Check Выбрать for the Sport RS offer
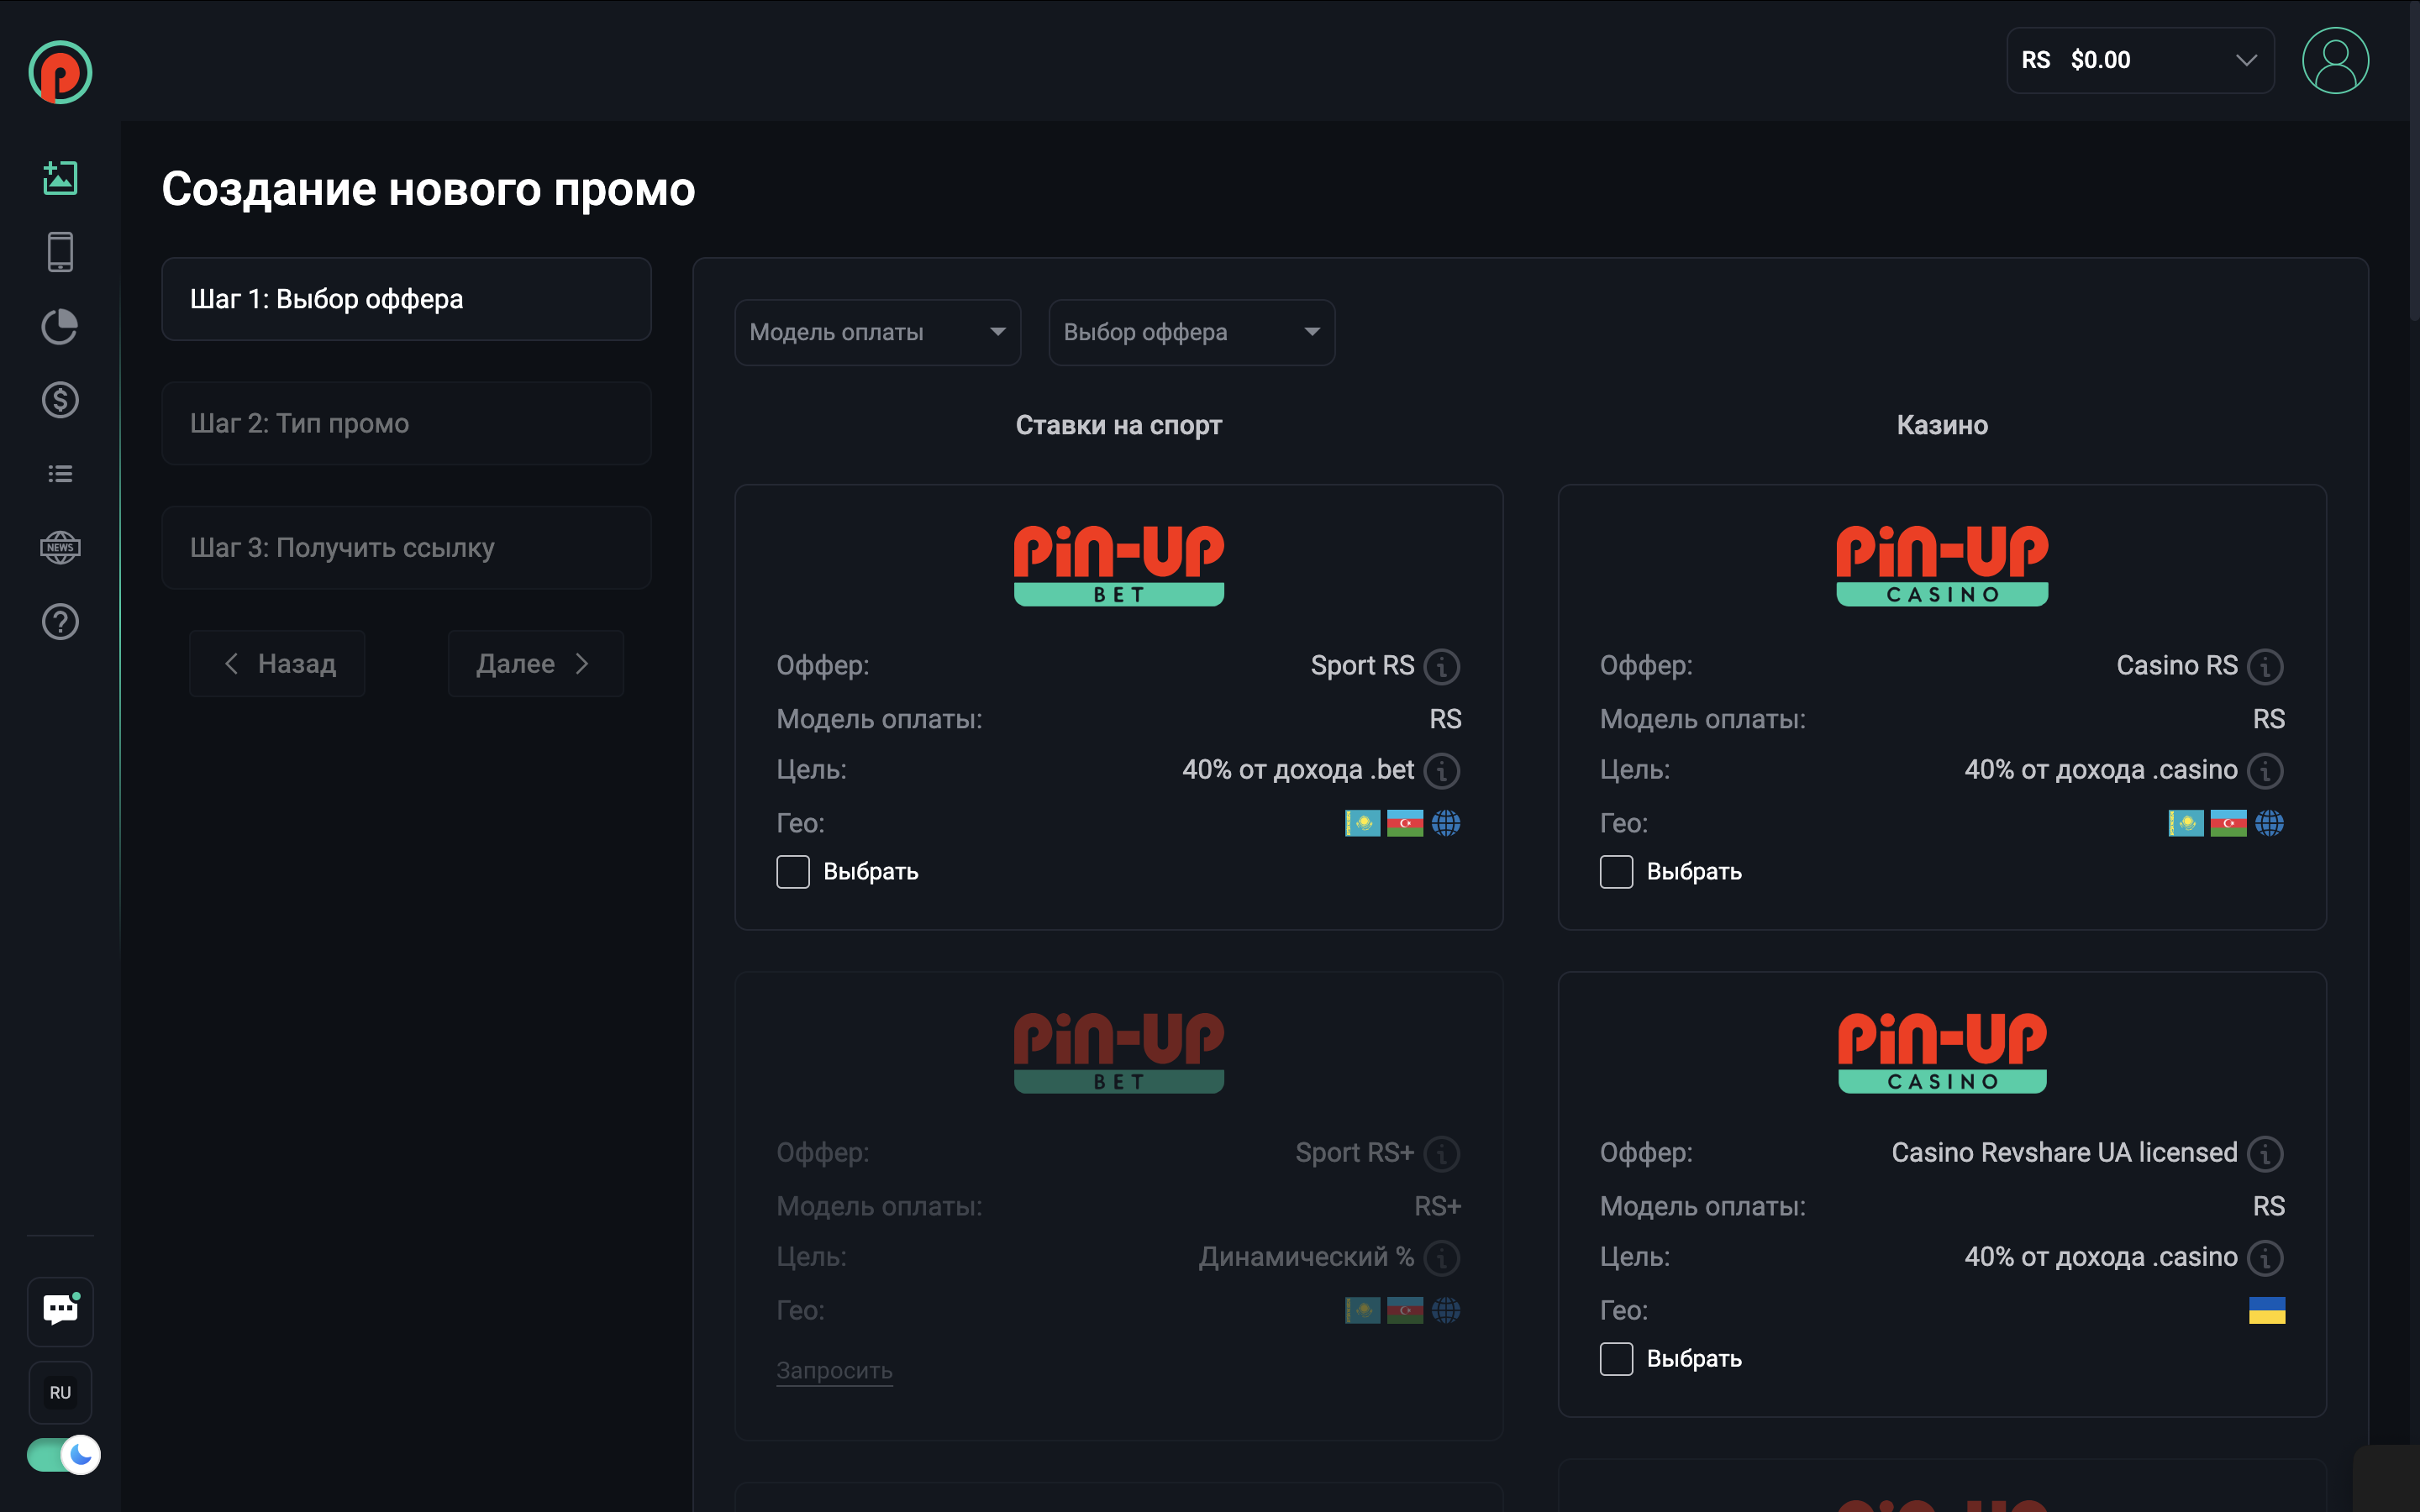Image resolution: width=2420 pixels, height=1512 pixels. click(x=793, y=872)
